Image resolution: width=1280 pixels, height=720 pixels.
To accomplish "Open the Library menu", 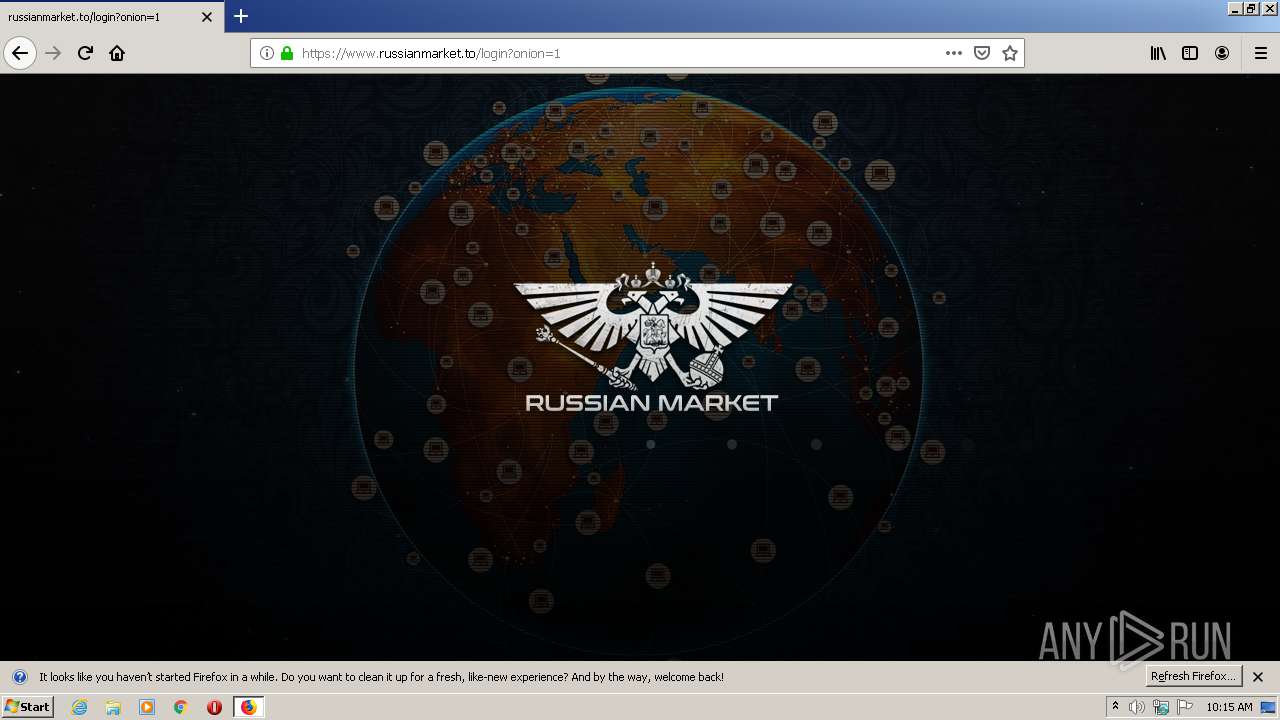I will [x=1158, y=53].
